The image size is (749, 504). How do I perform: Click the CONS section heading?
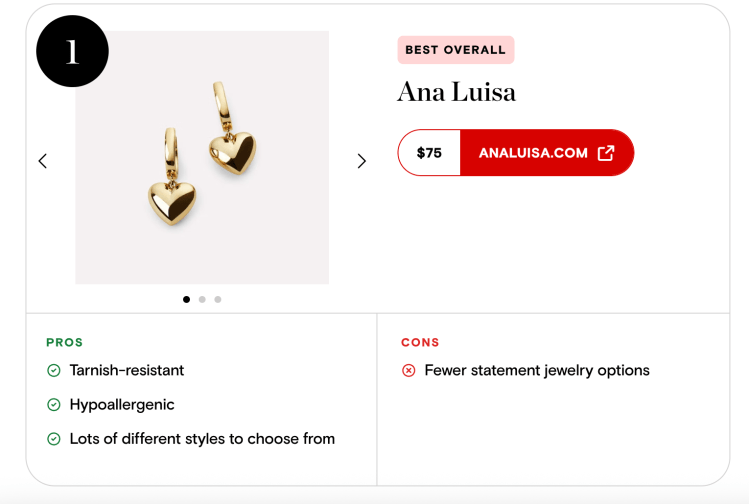pyautogui.click(x=420, y=342)
